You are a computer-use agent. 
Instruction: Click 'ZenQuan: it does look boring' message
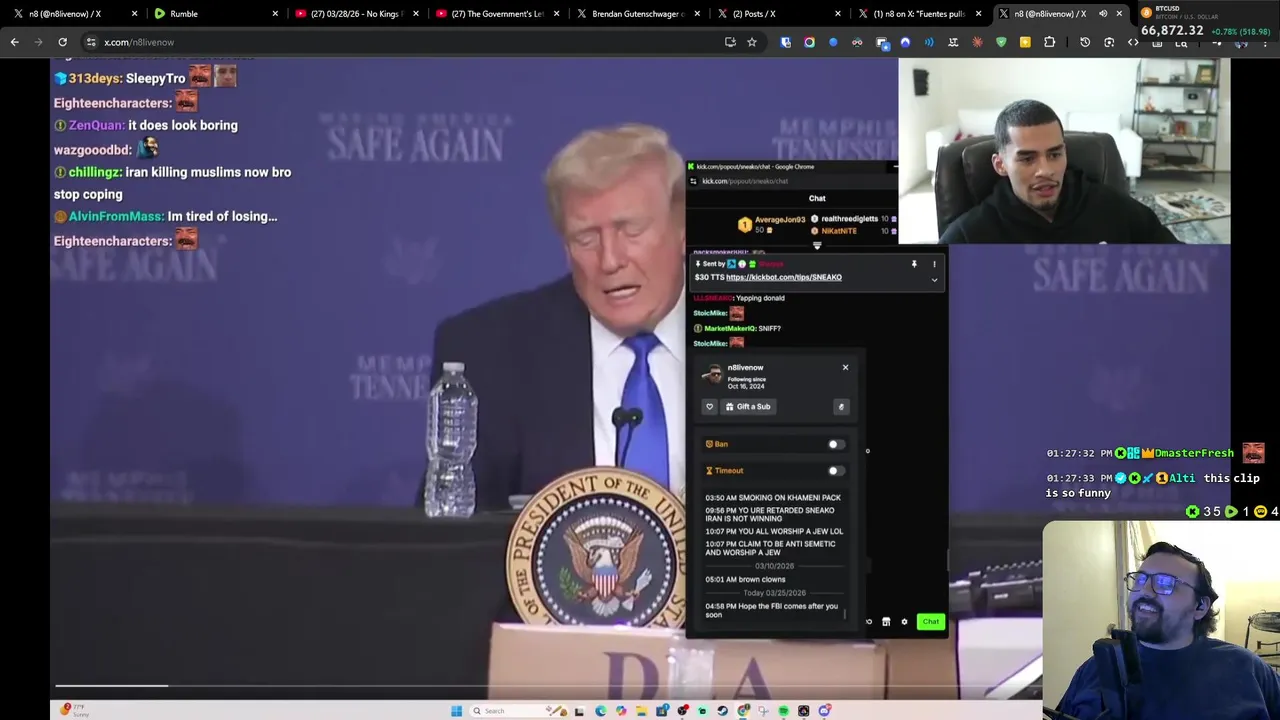(146, 125)
